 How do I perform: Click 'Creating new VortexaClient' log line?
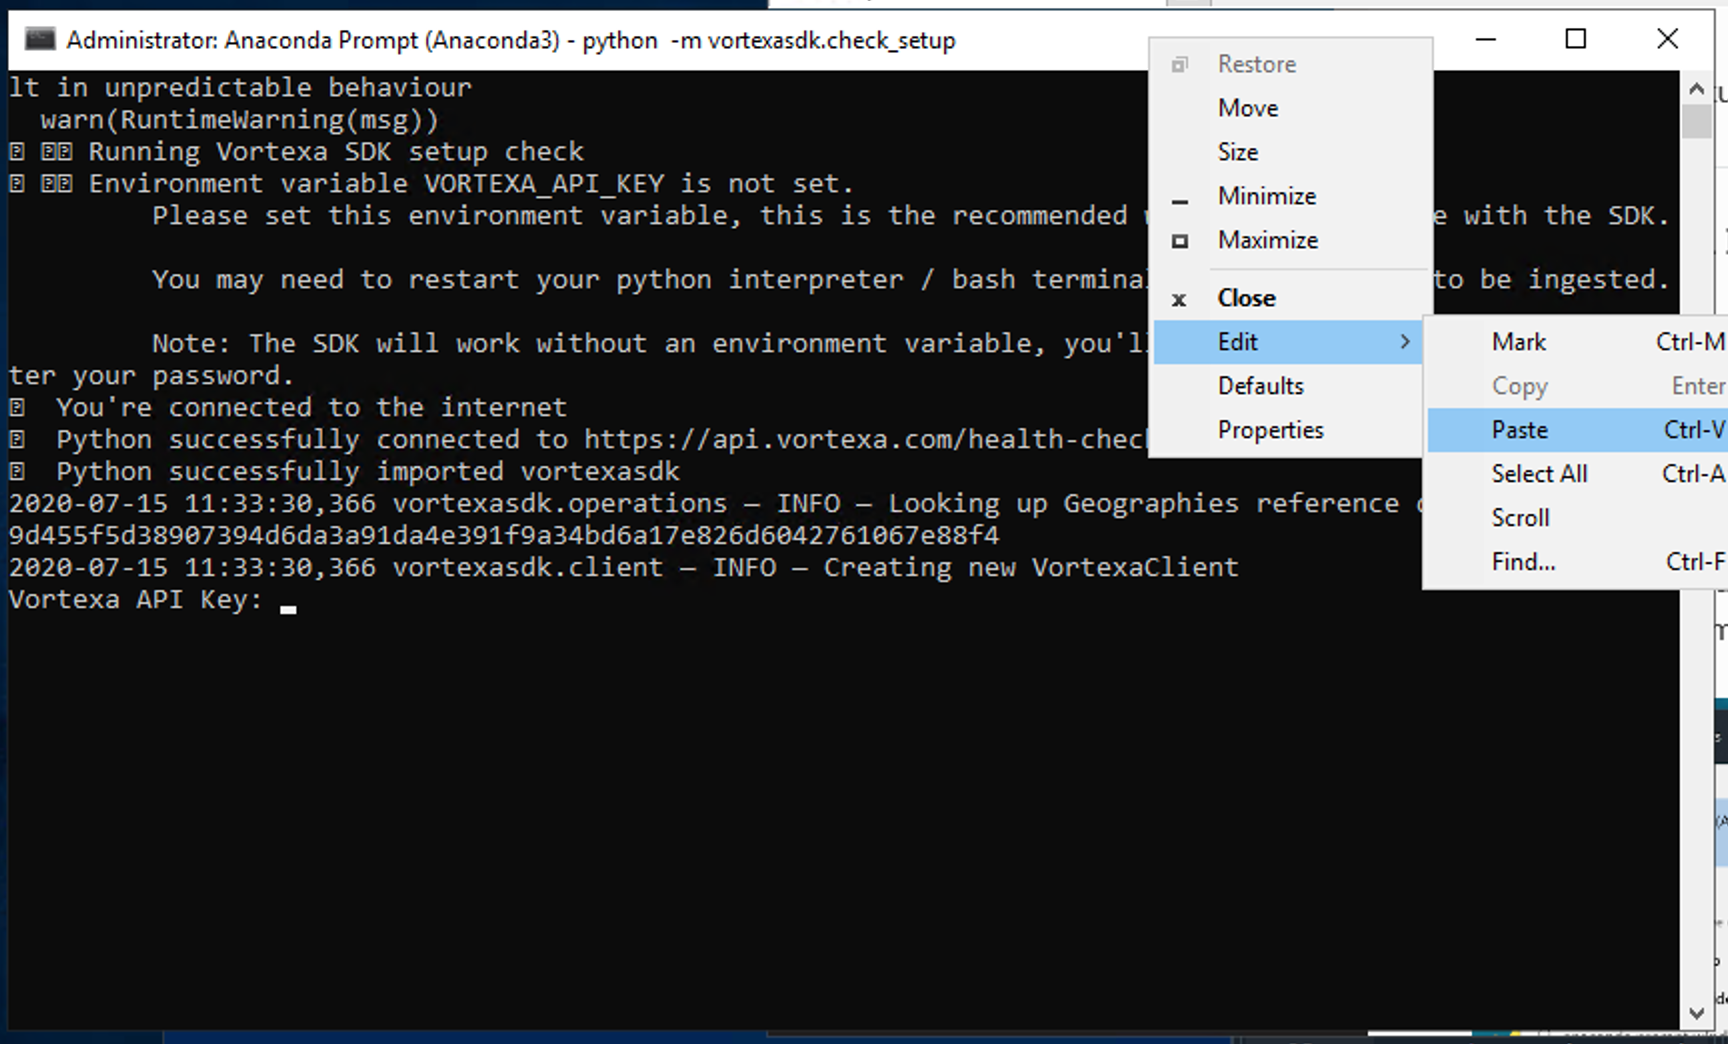(x=623, y=568)
